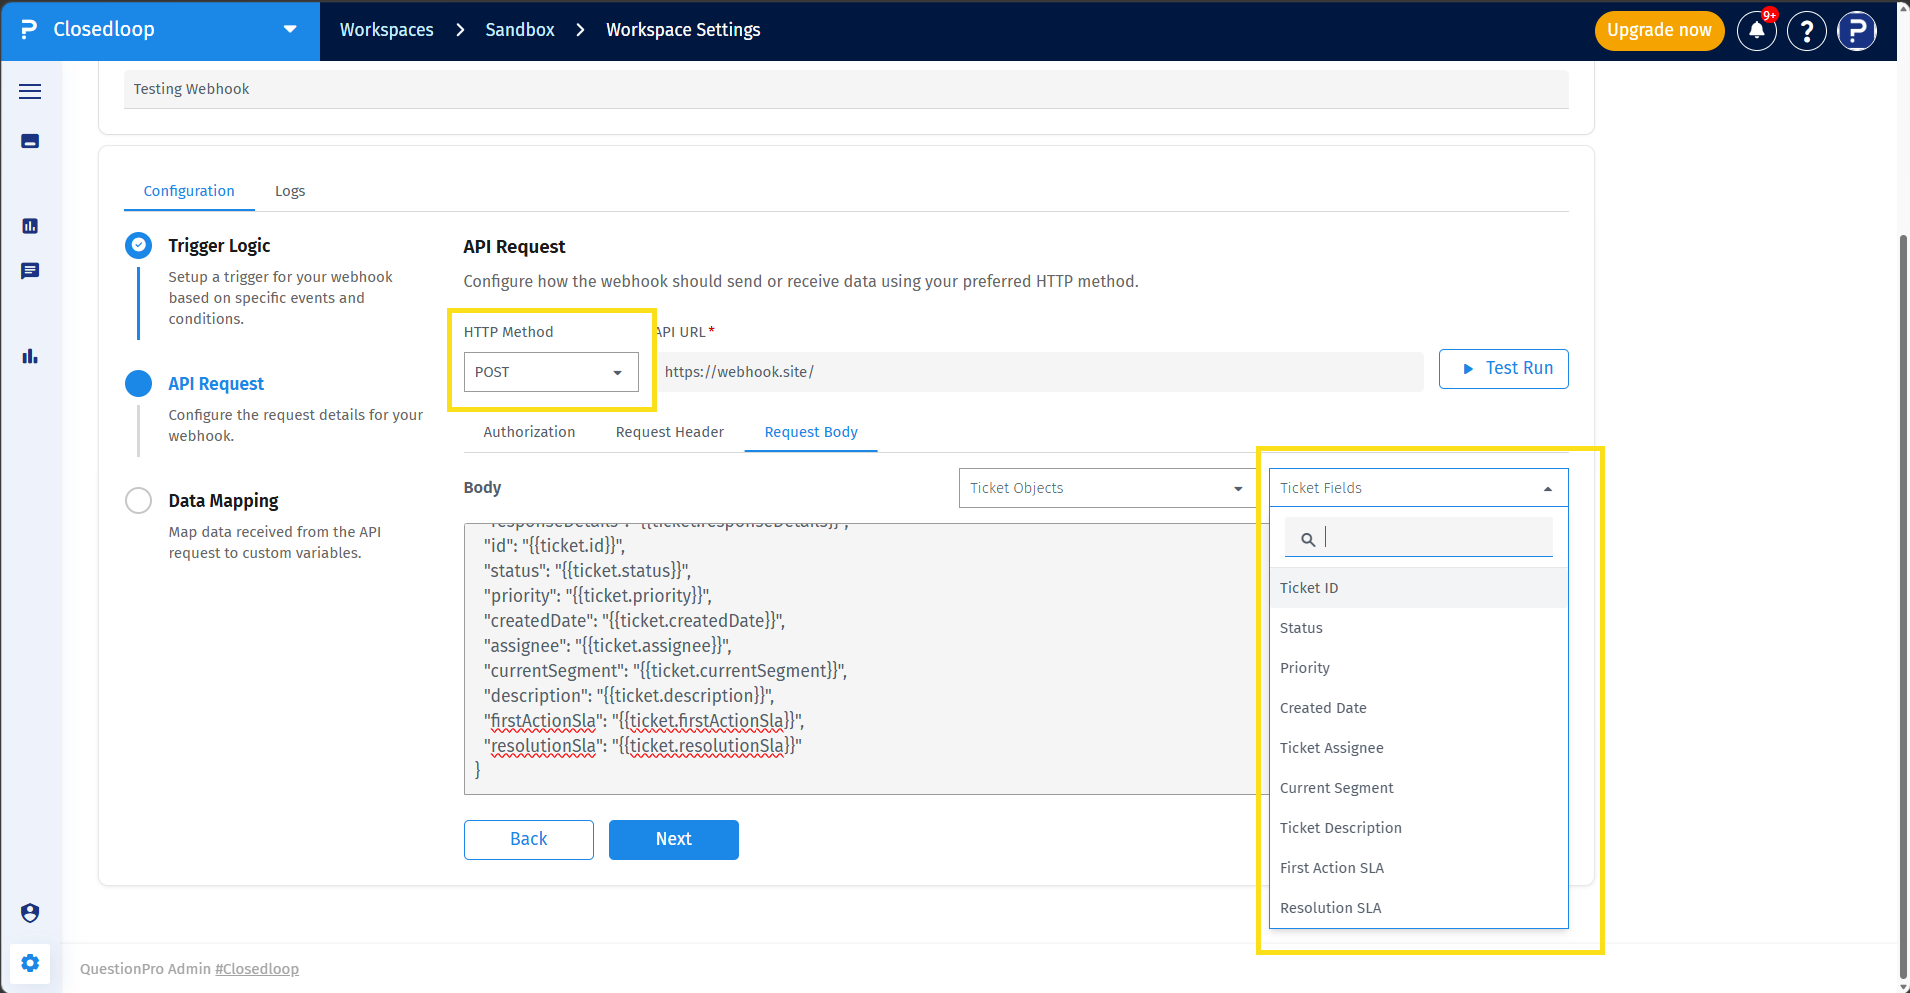The width and height of the screenshot is (1910, 993).
Task: Open the Trigger Logic step
Action: 219,246
